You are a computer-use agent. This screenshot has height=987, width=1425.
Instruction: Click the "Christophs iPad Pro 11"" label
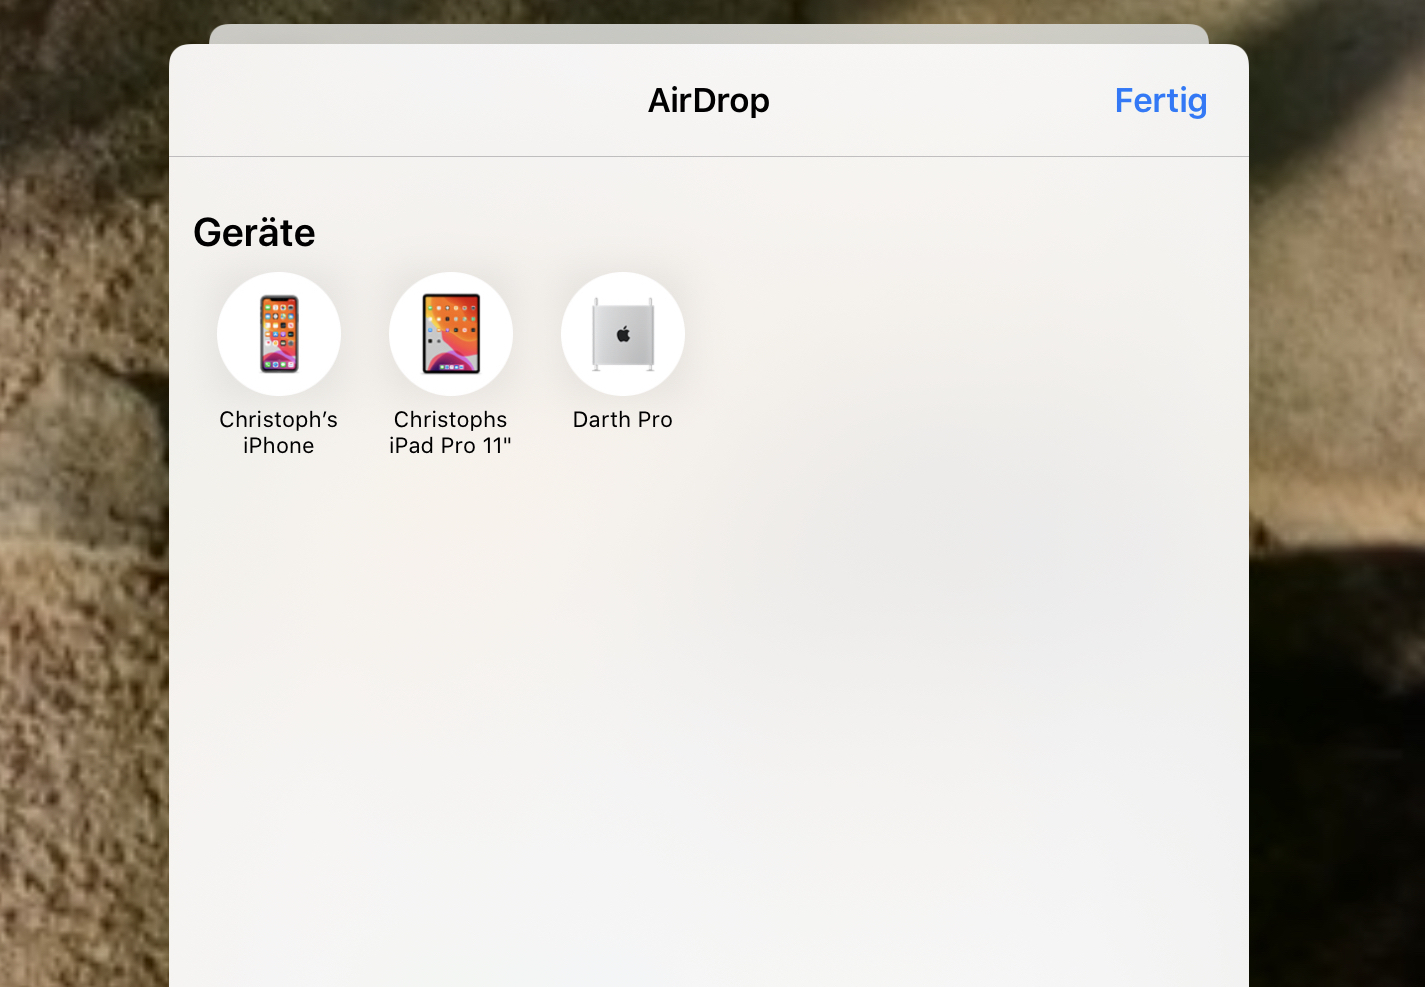451,432
